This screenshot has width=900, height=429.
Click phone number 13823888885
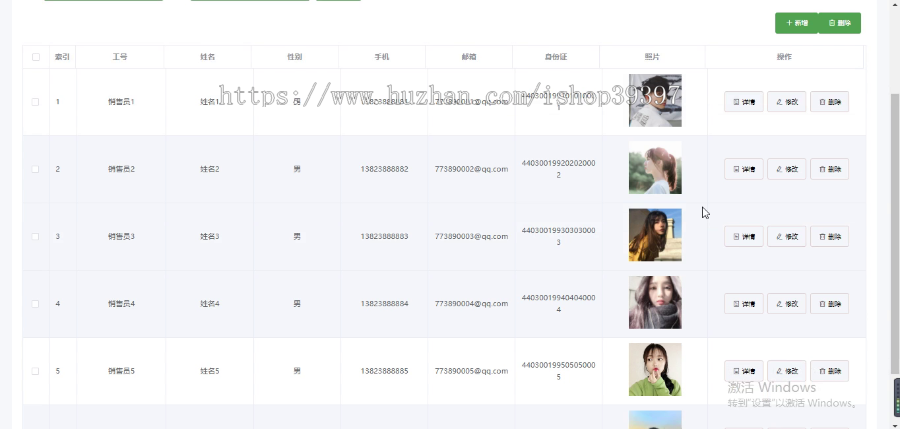pos(385,371)
